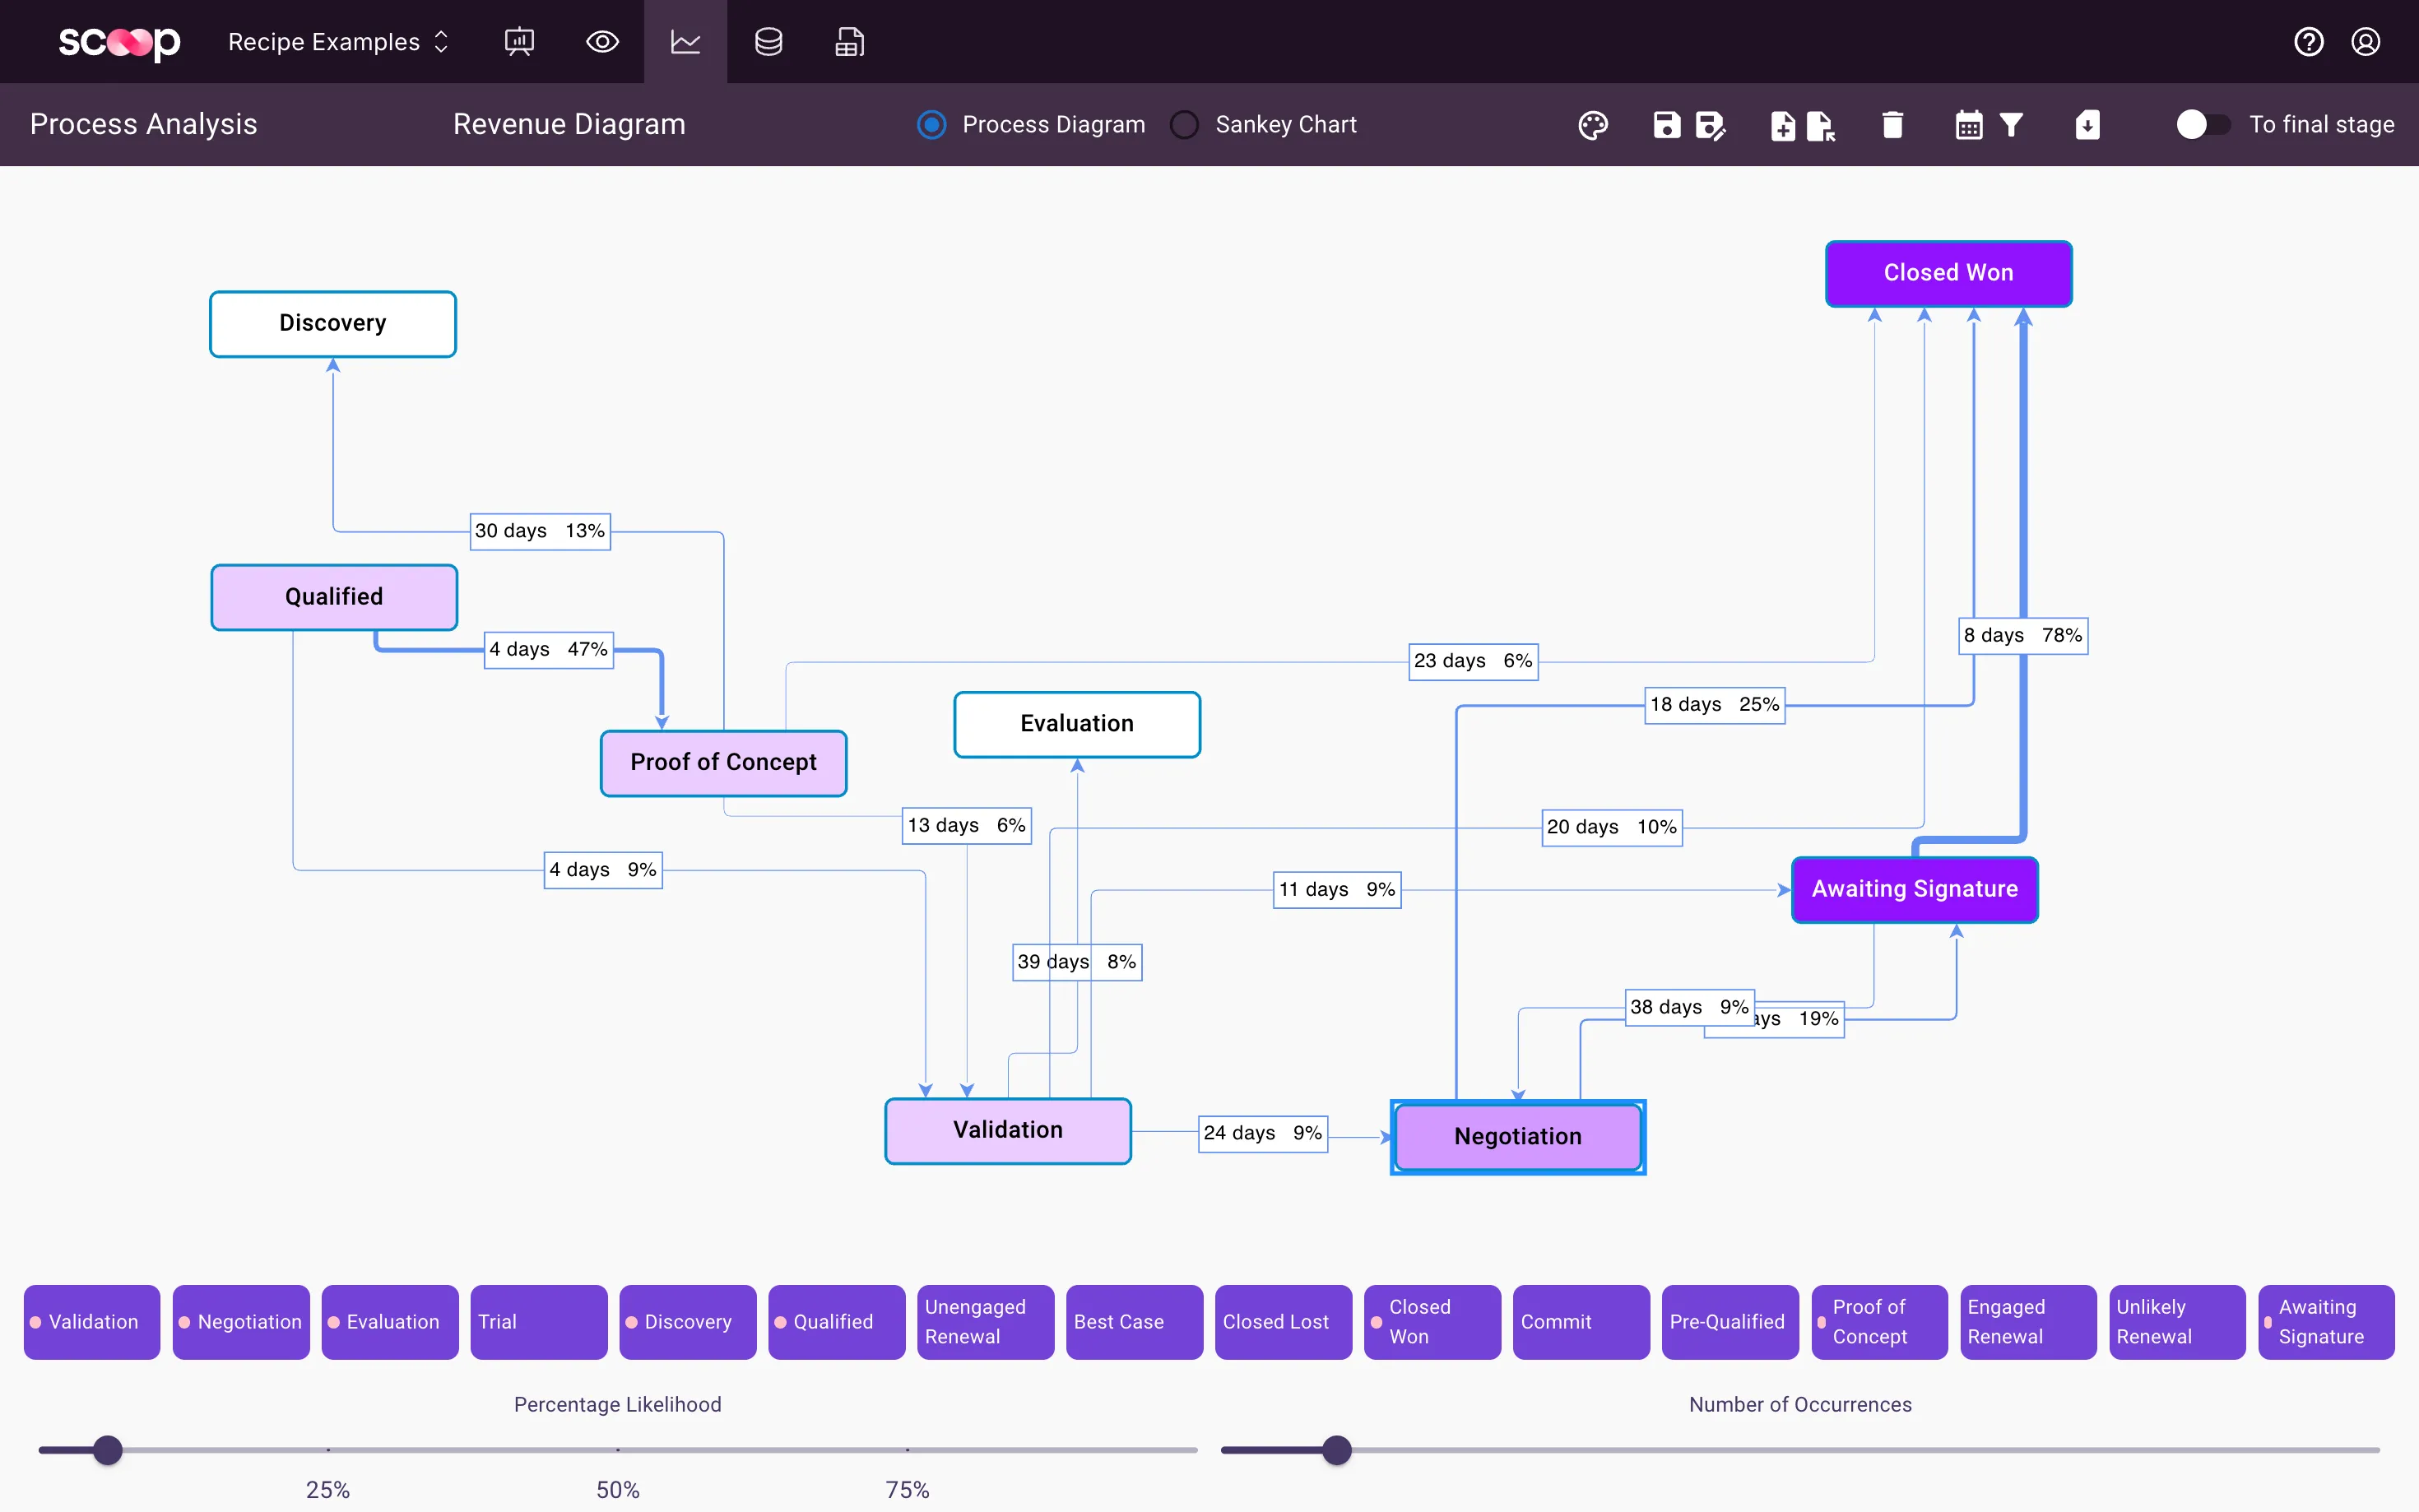2419x1512 pixels.
Task: Switch to the presentation view tab
Action: (x=519, y=42)
